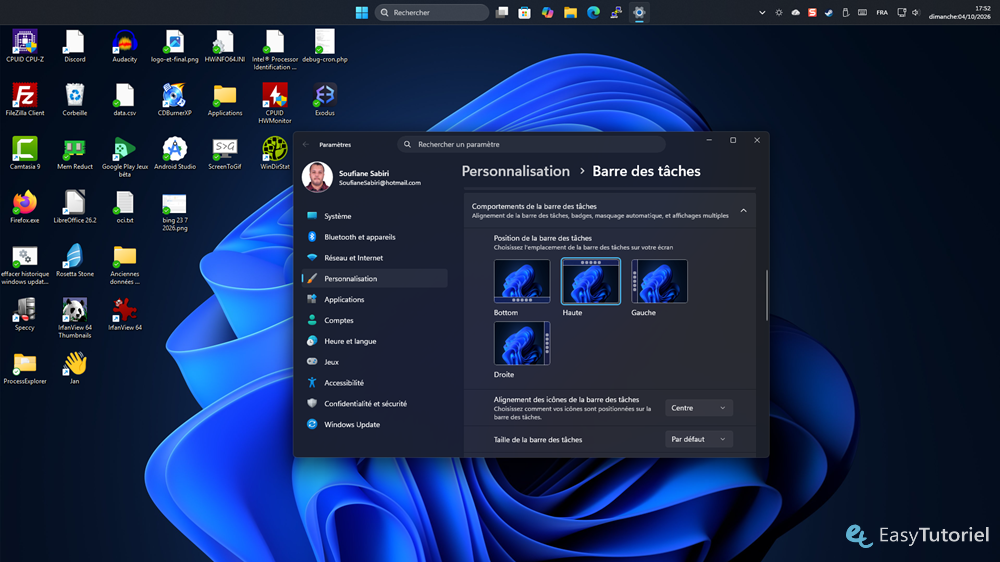Open Bluetooth et appareils settings
Screen dimensions: 1000x562
pos(374,237)
